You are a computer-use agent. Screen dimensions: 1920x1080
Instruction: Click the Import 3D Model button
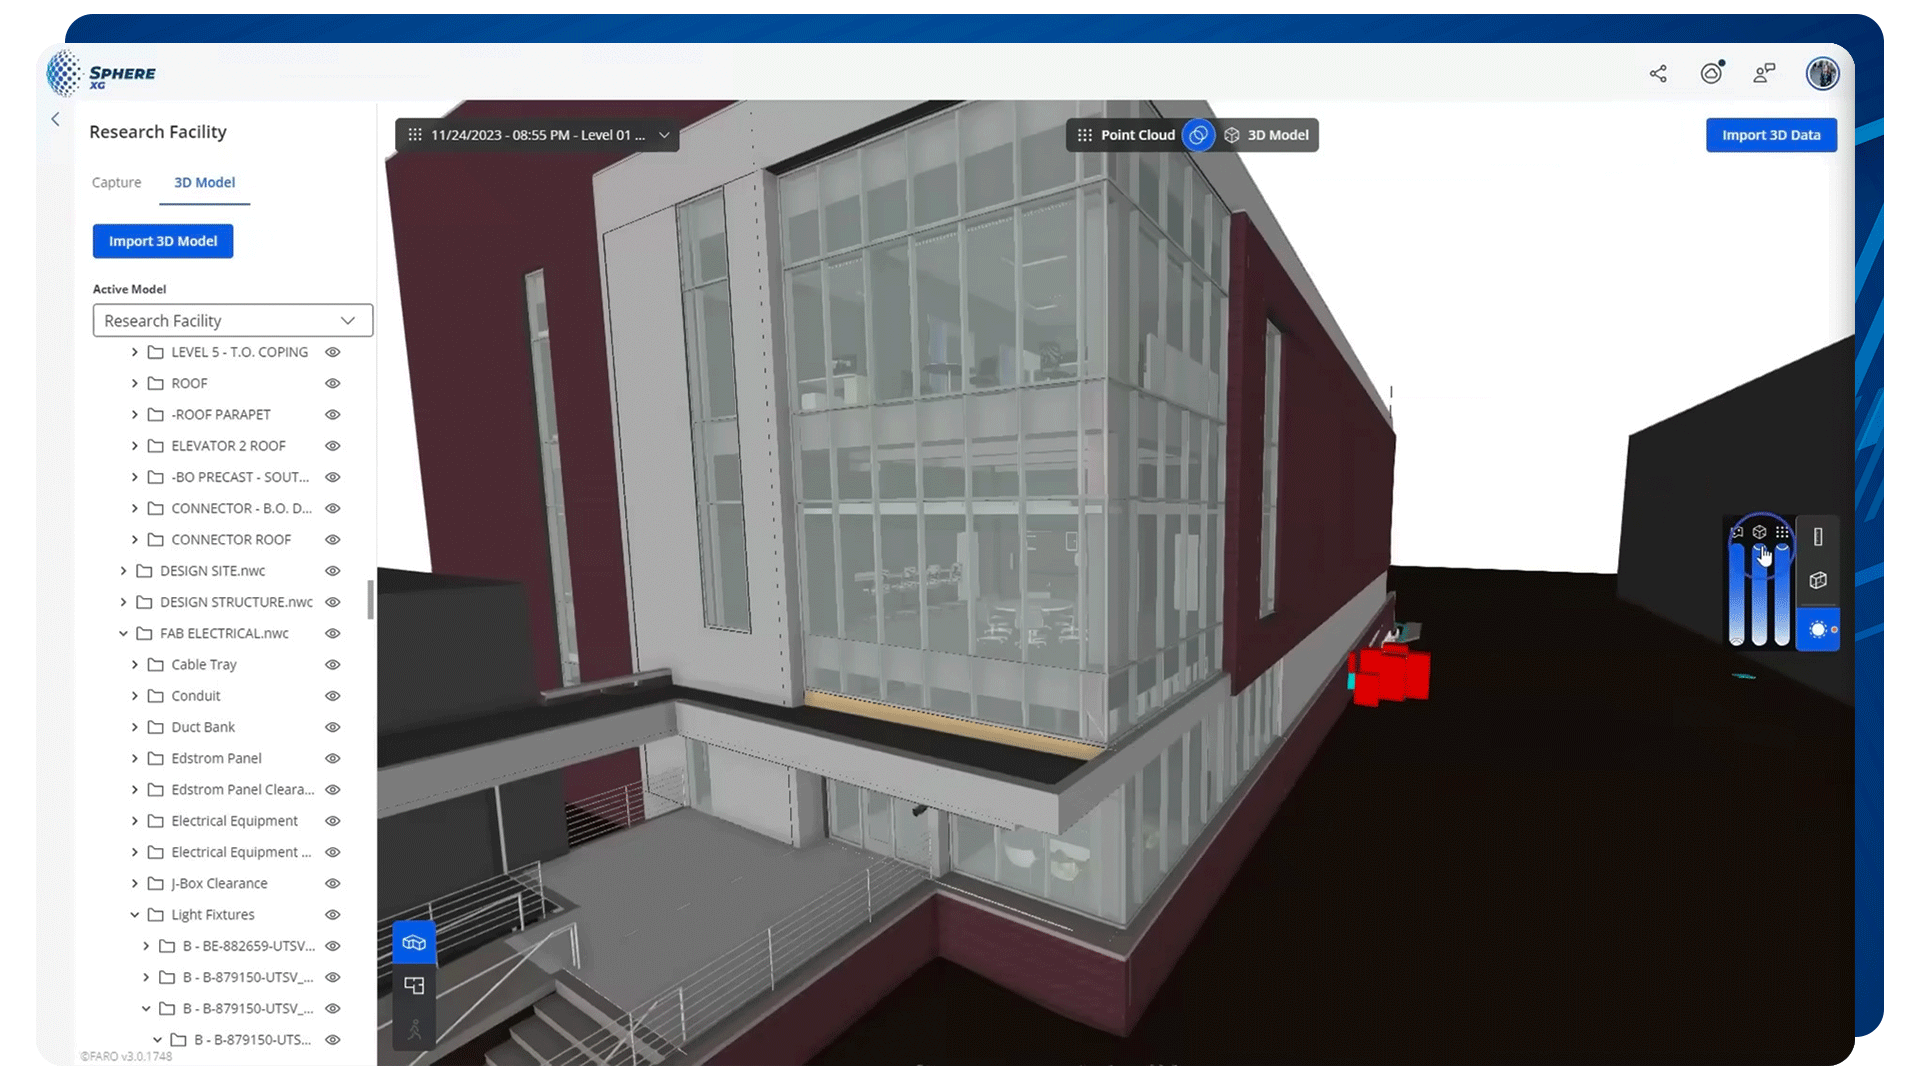[163, 241]
